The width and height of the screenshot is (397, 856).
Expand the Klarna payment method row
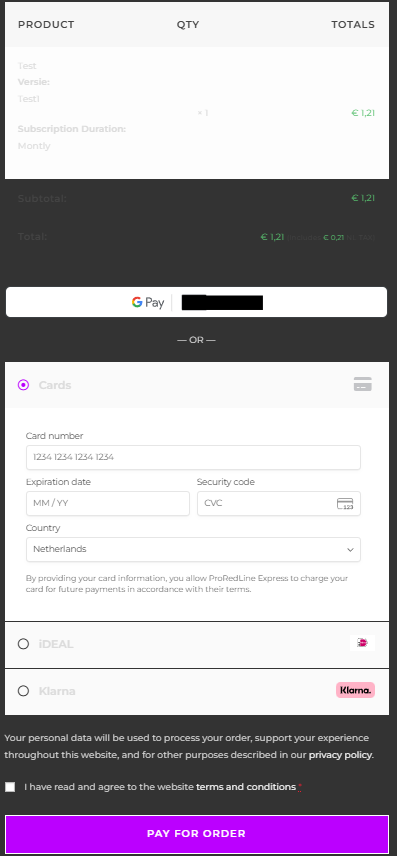pyautogui.click(x=197, y=692)
